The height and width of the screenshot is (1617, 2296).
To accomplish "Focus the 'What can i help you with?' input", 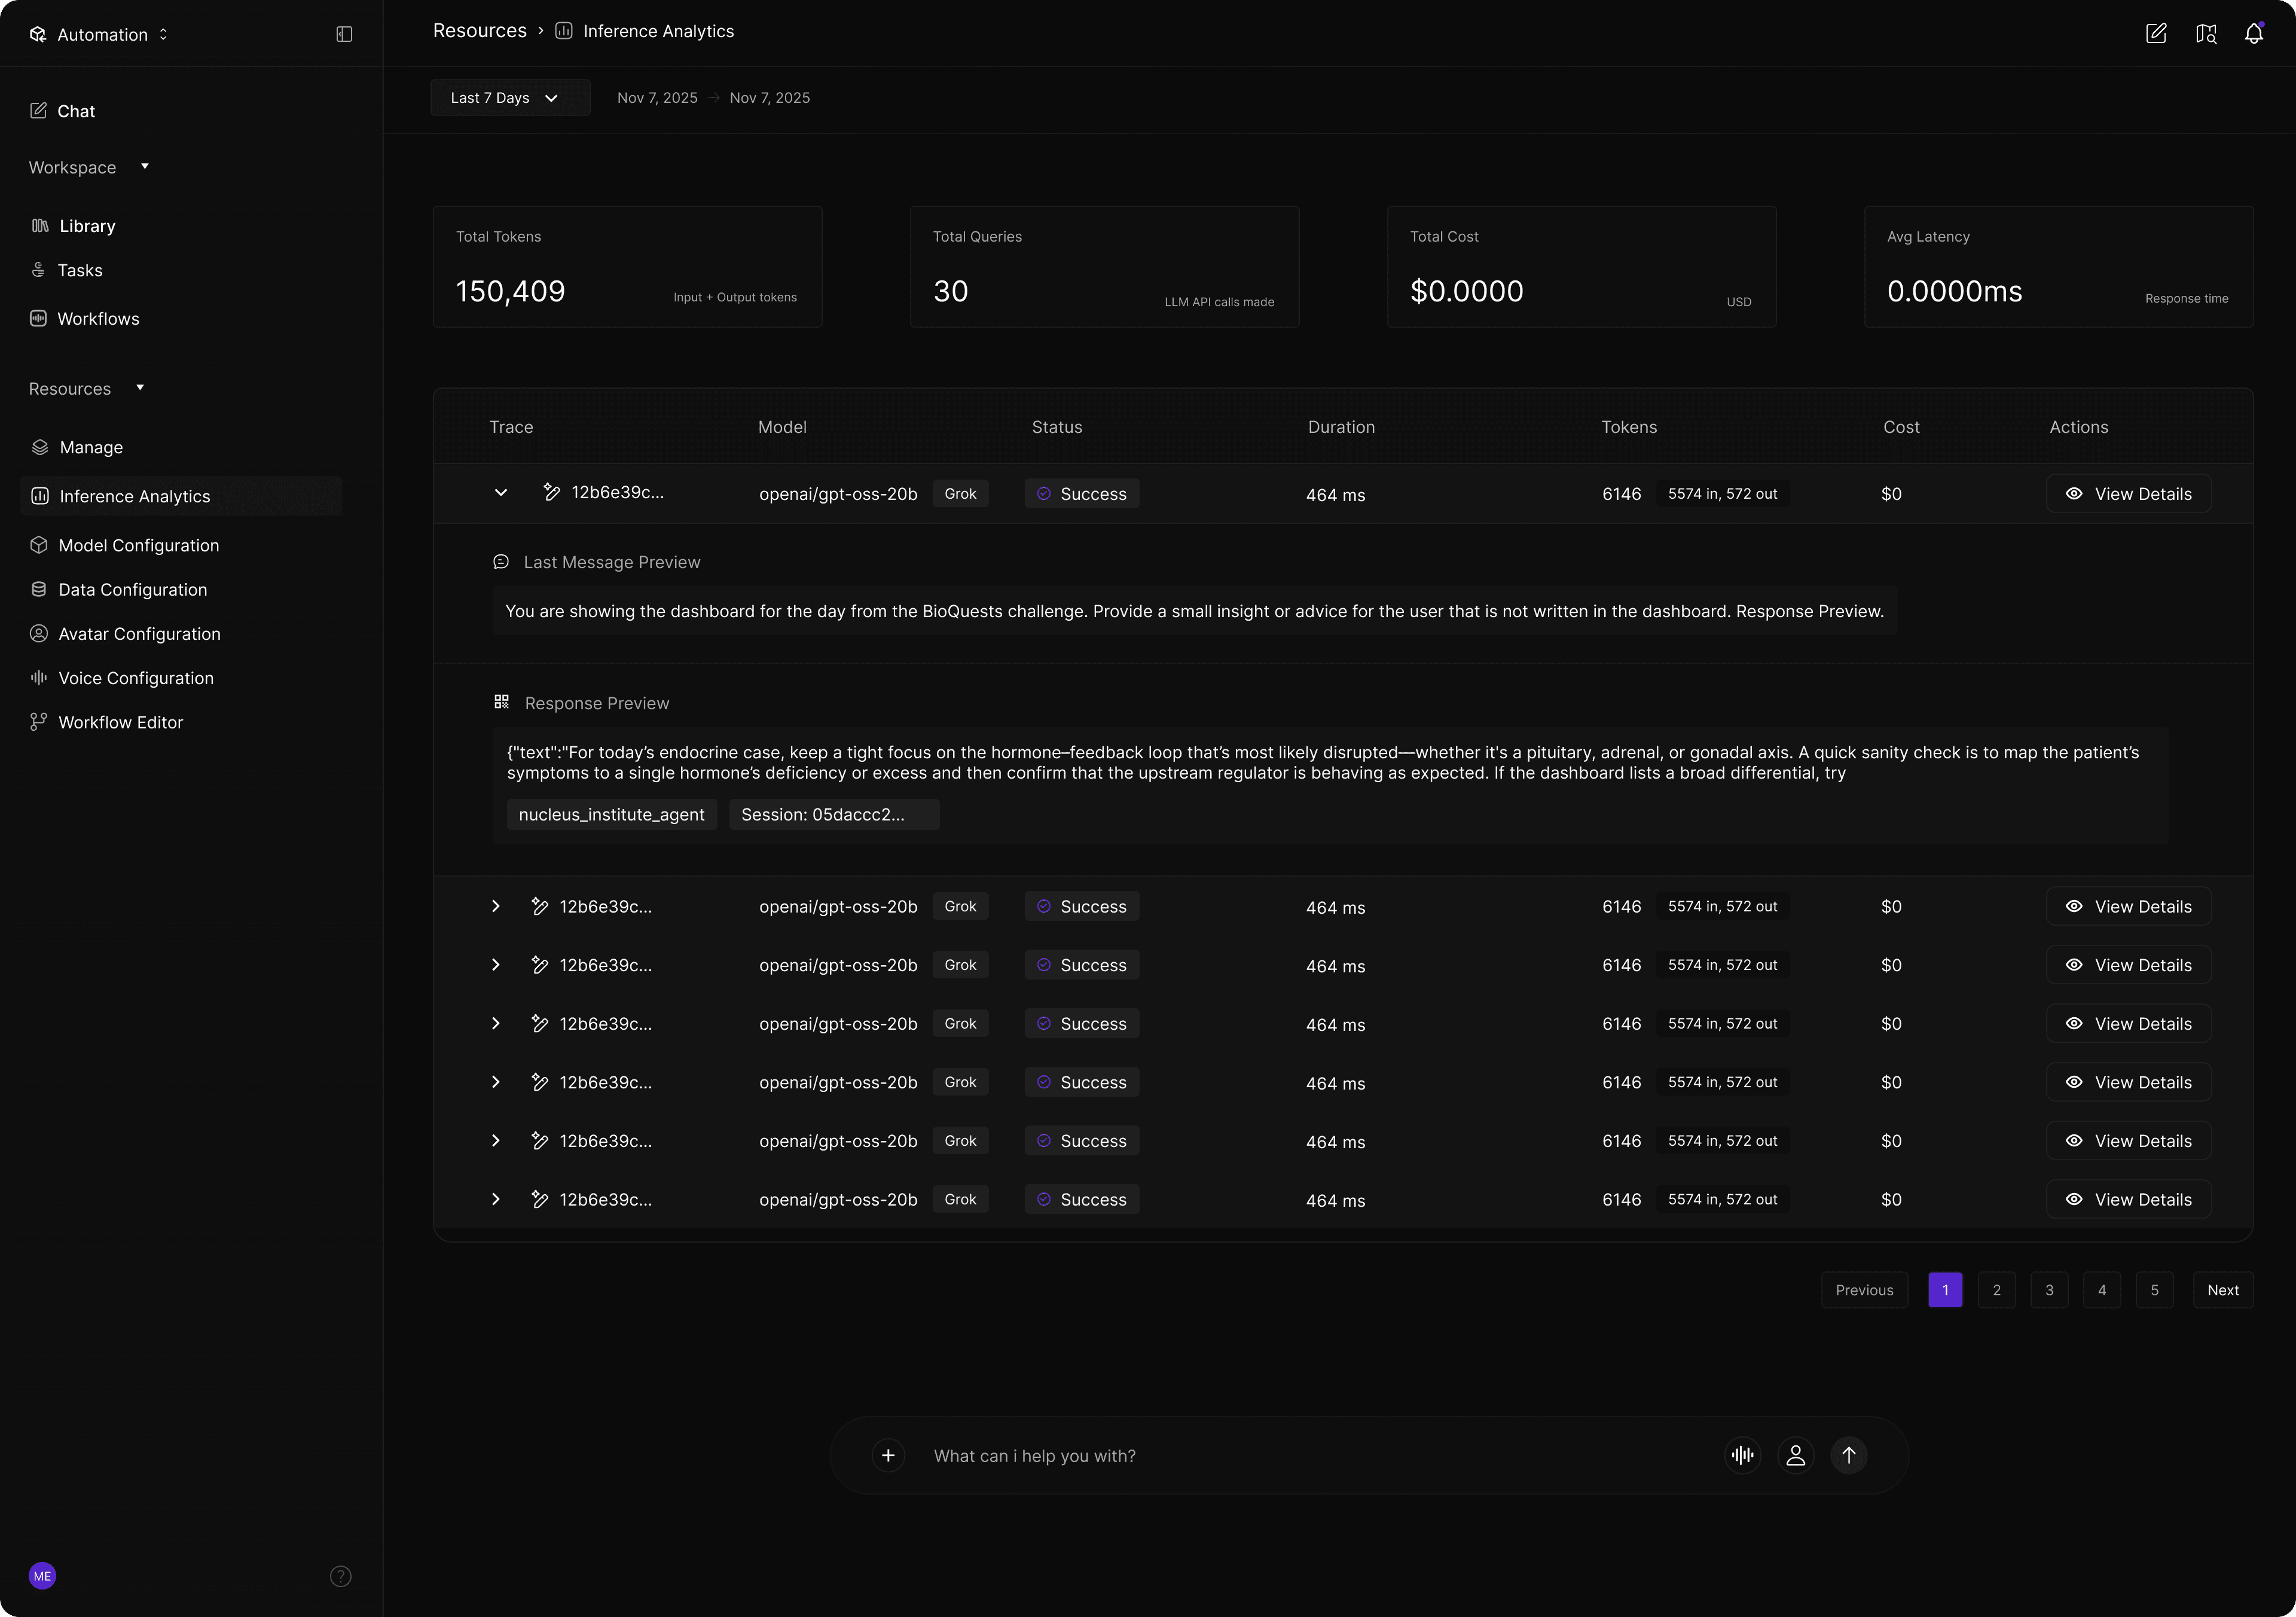I will coord(1300,1456).
